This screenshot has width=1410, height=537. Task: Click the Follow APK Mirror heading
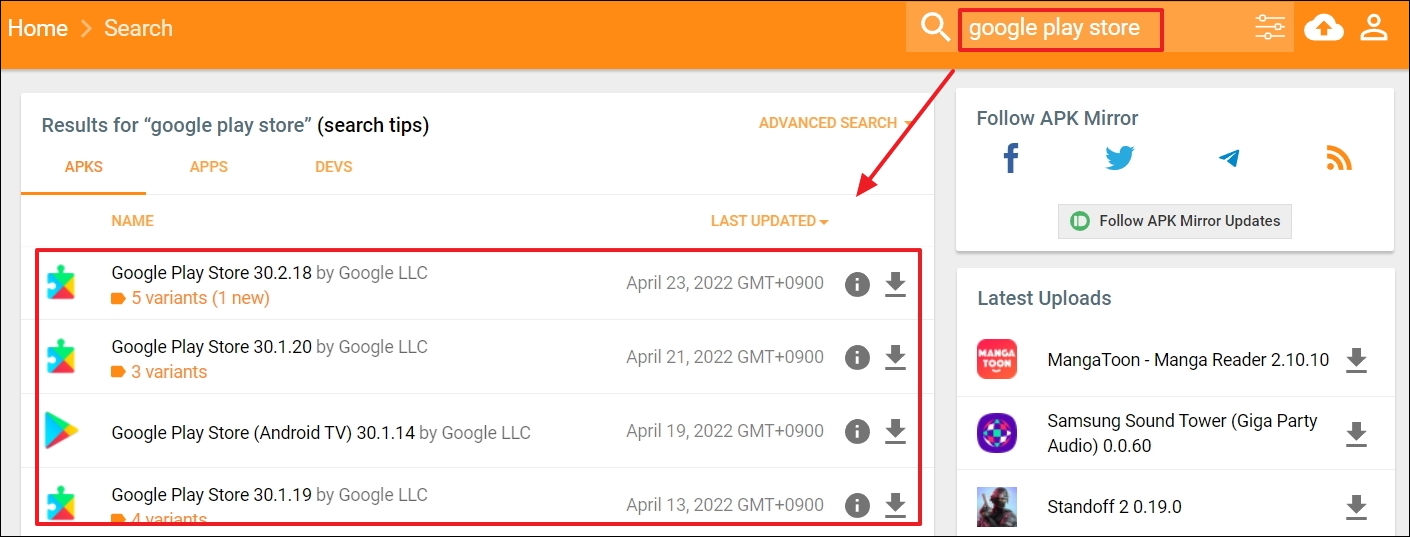[x=1057, y=118]
